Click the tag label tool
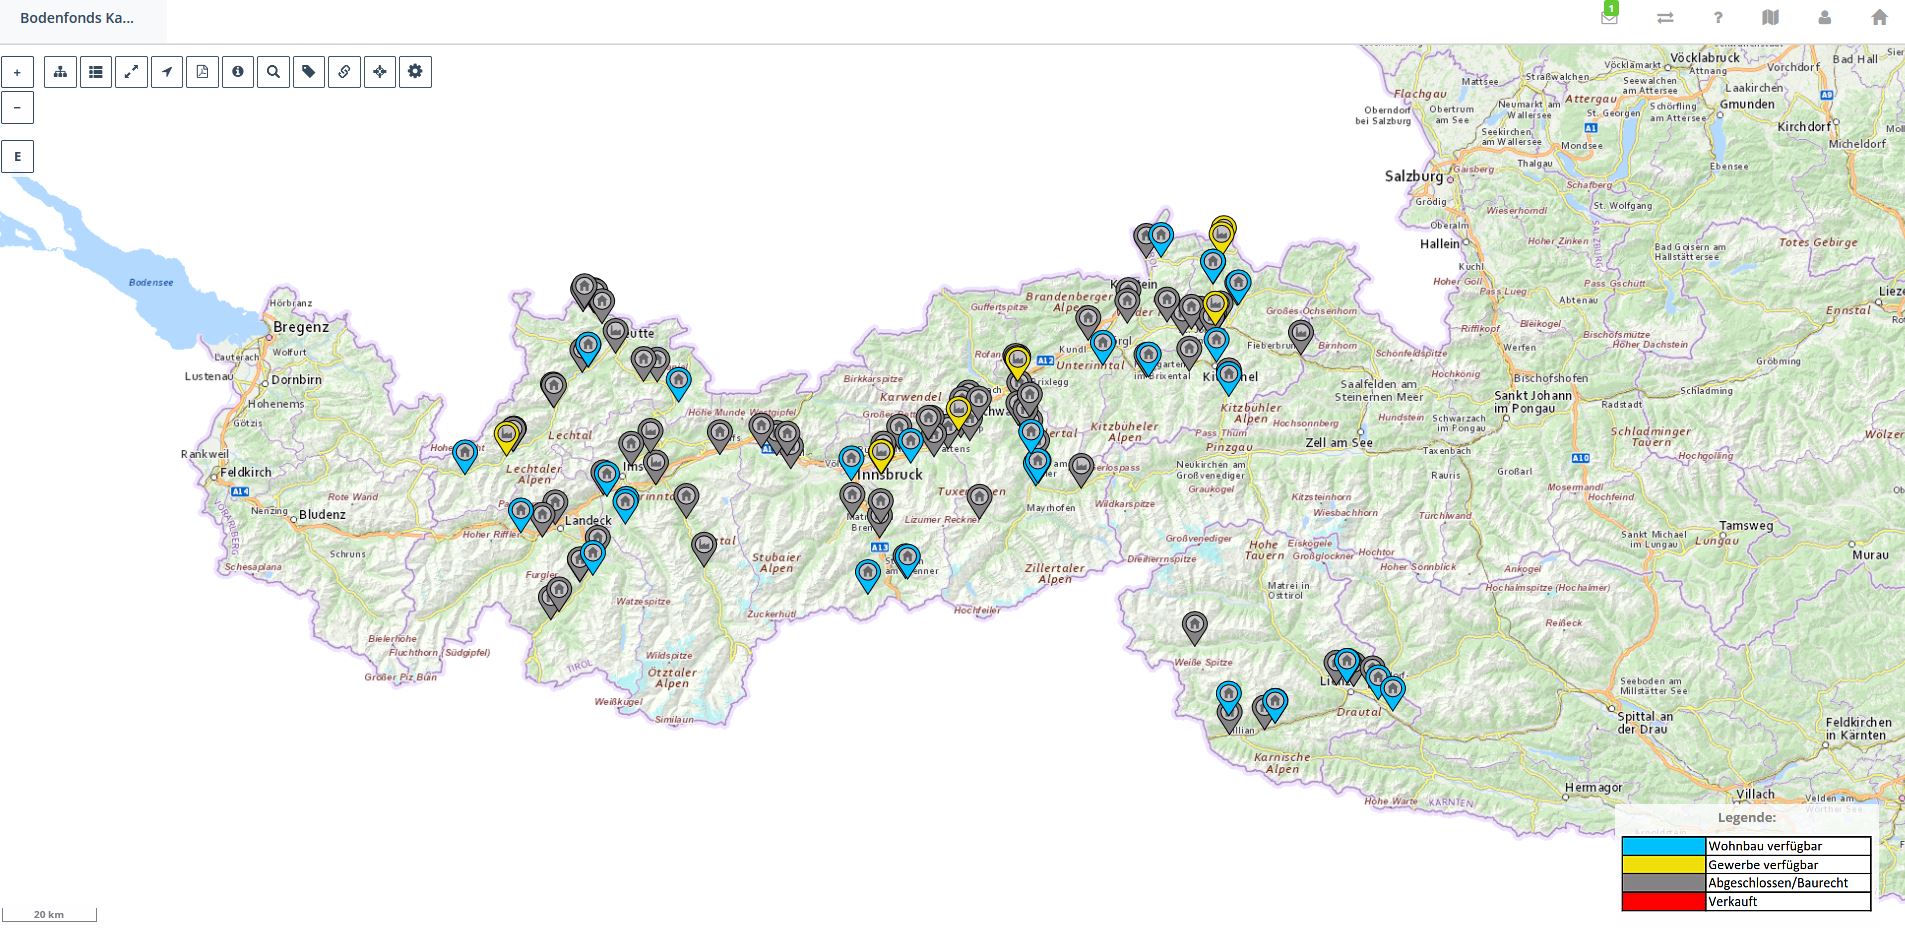The width and height of the screenshot is (1905, 931). click(x=309, y=72)
